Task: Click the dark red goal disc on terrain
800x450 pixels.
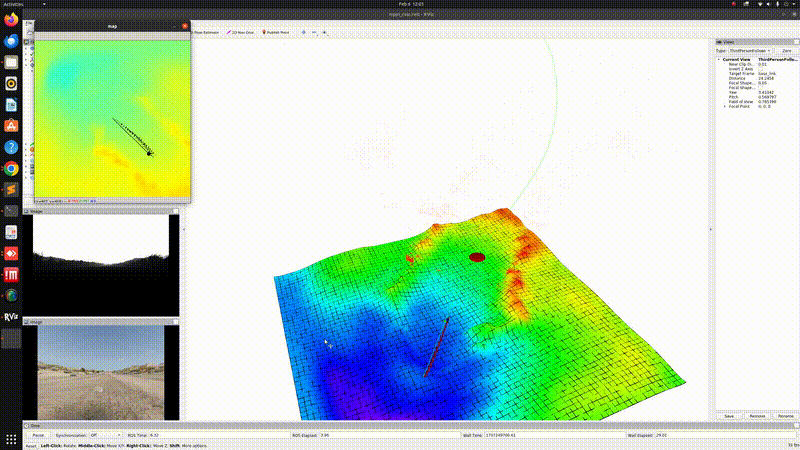Action: [477, 257]
